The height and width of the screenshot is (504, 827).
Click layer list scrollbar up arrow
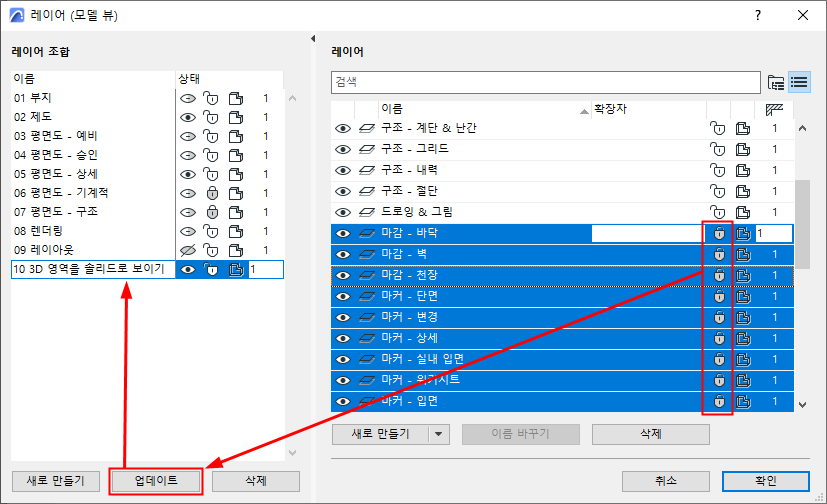803,128
